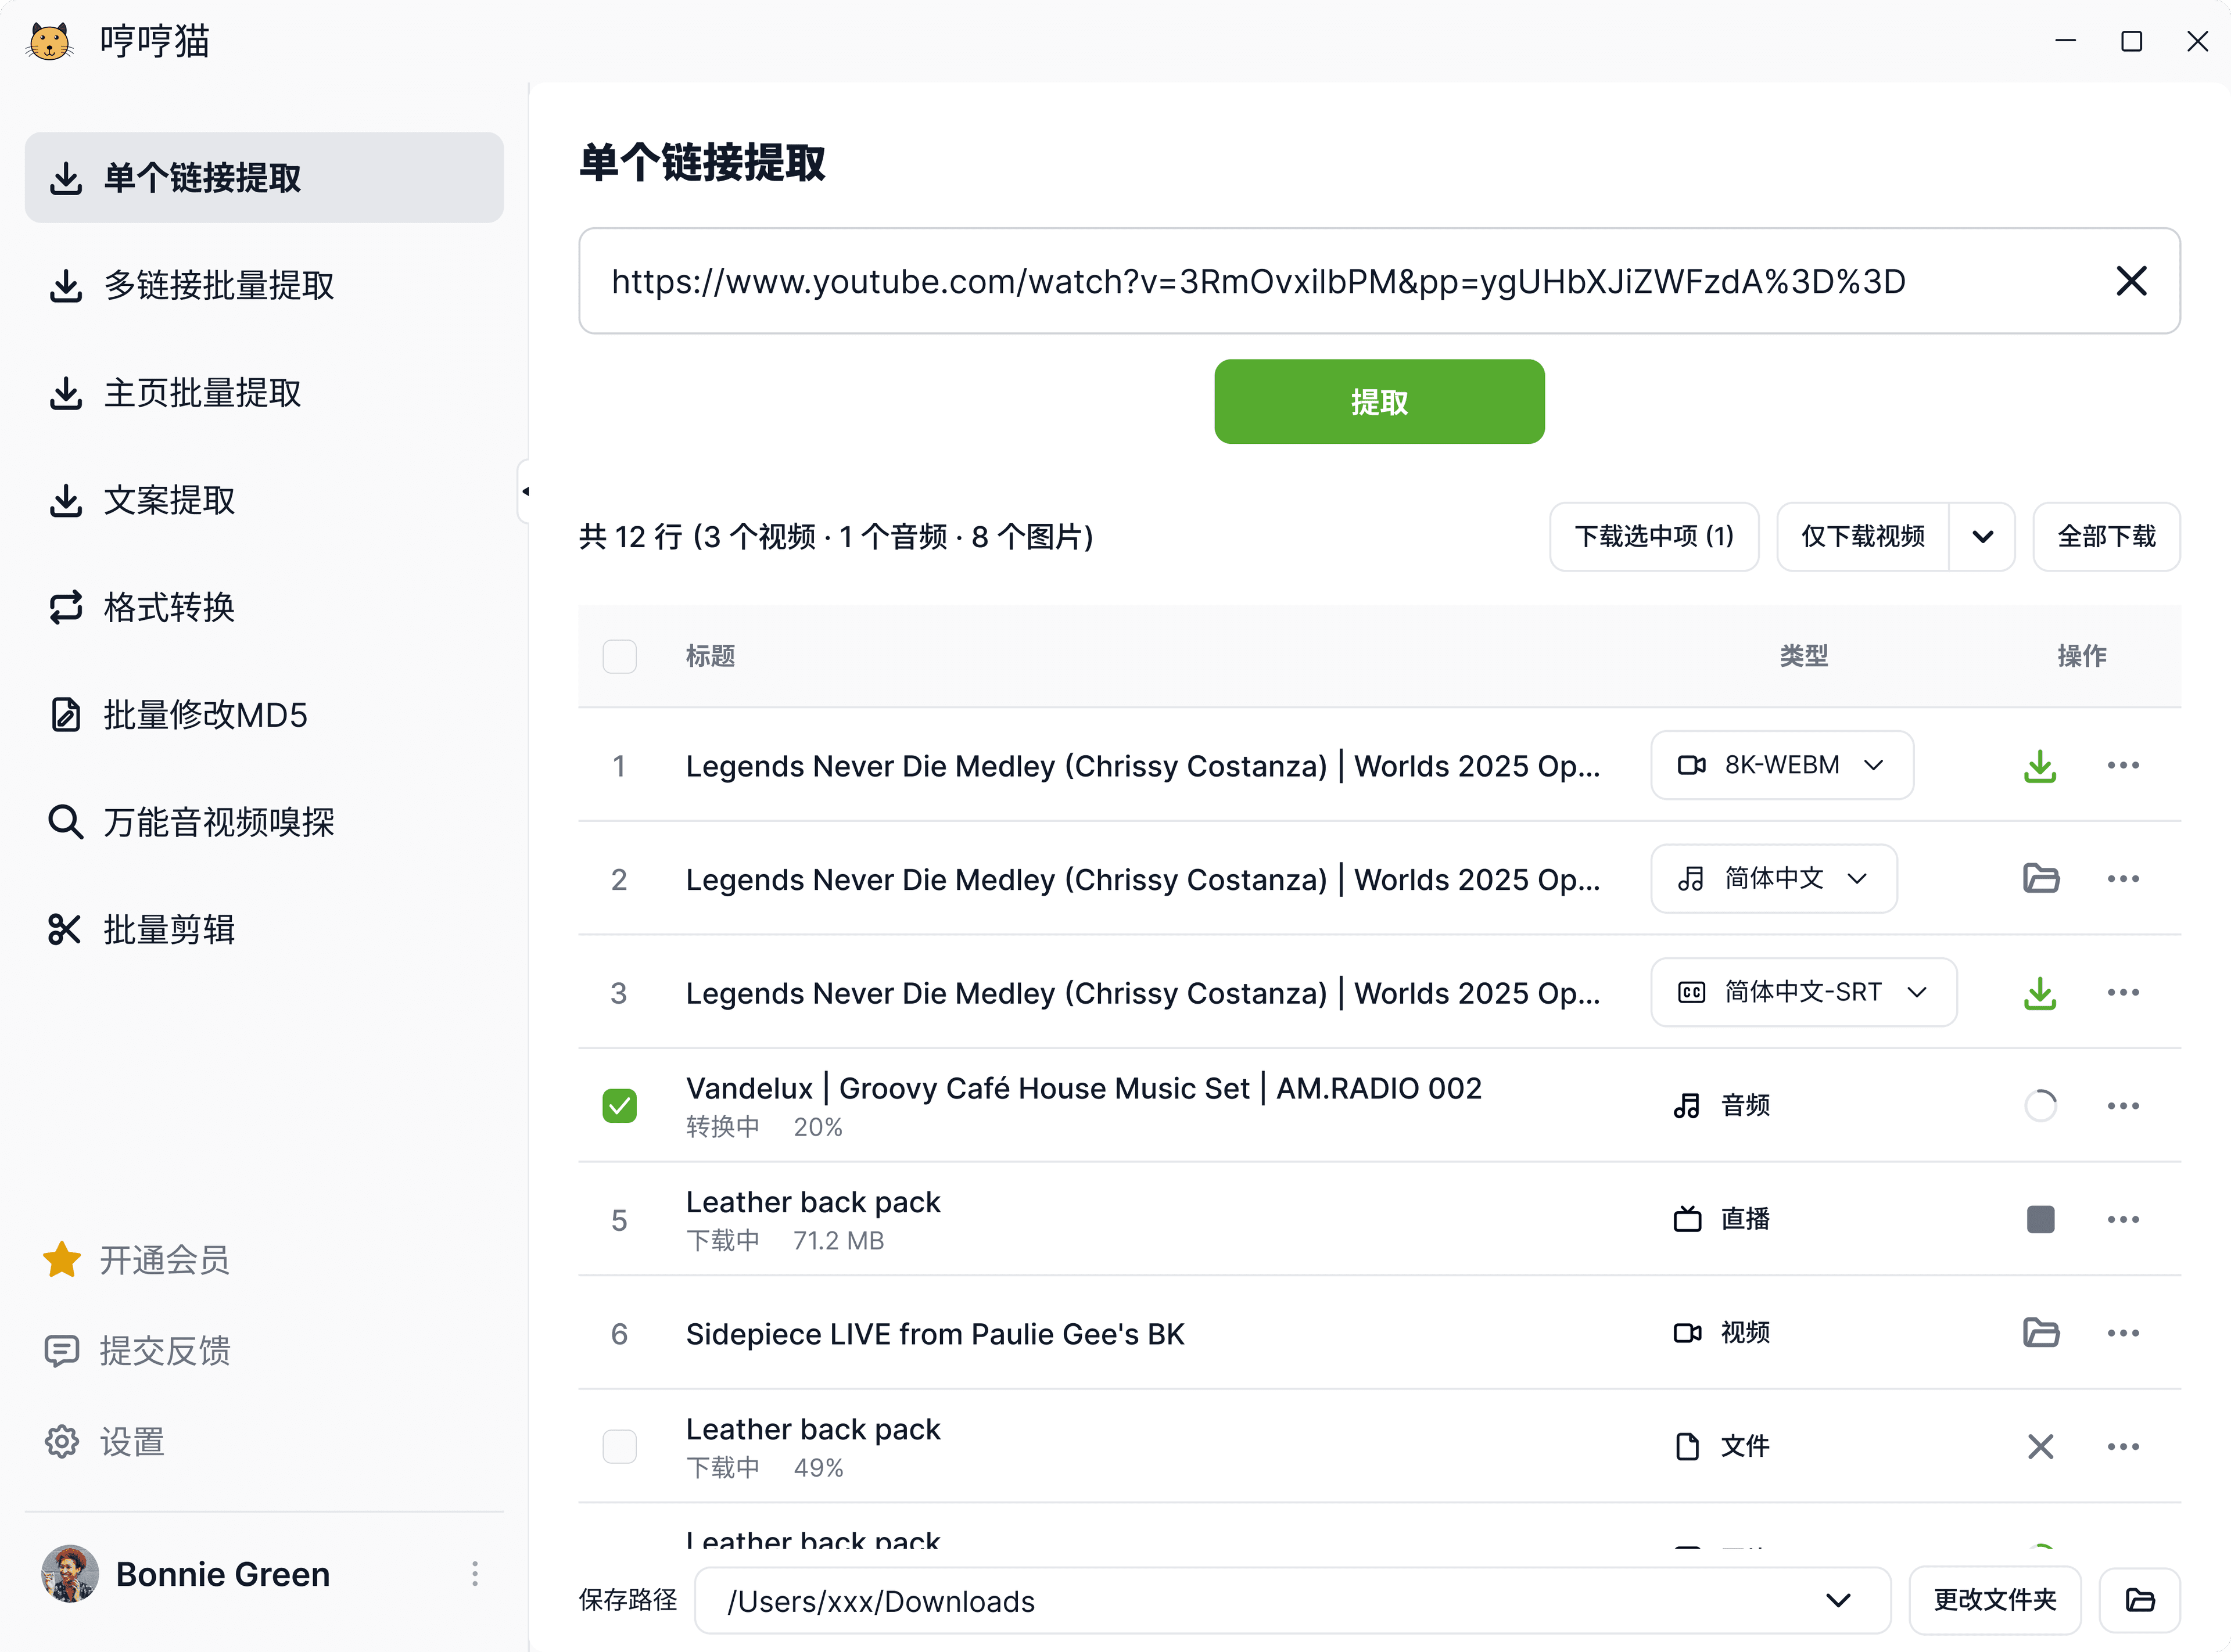
Task: Open more options for row 1
Action: [2123, 766]
